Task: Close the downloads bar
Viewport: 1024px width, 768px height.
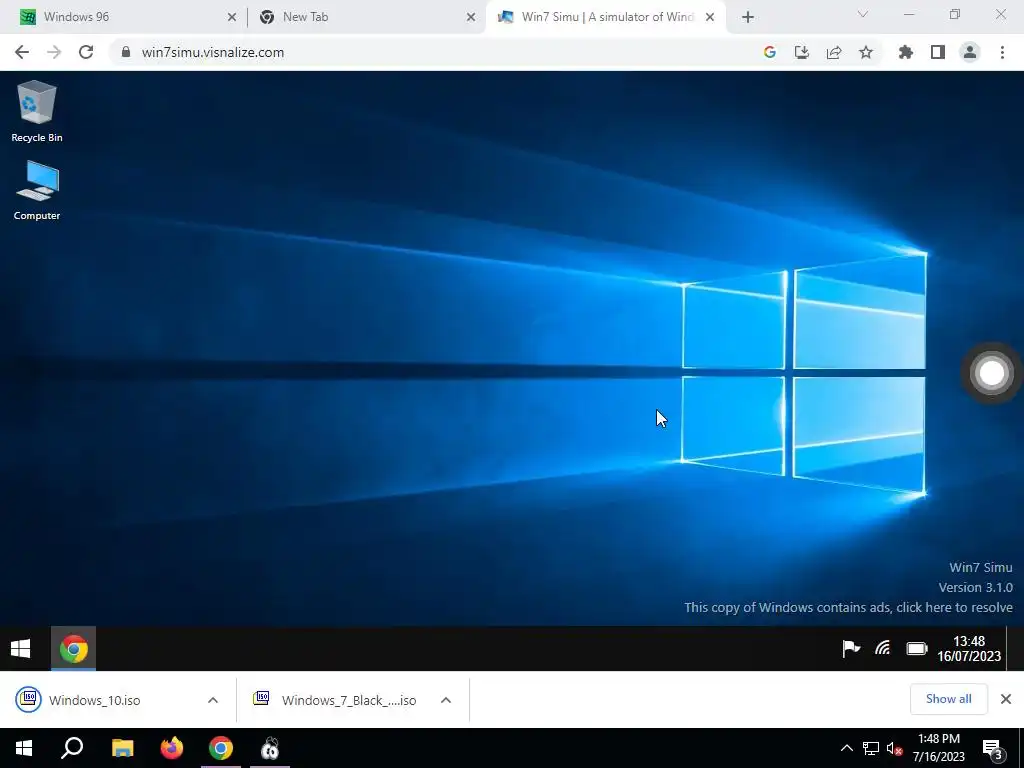Action: (x=1006, y=699)
